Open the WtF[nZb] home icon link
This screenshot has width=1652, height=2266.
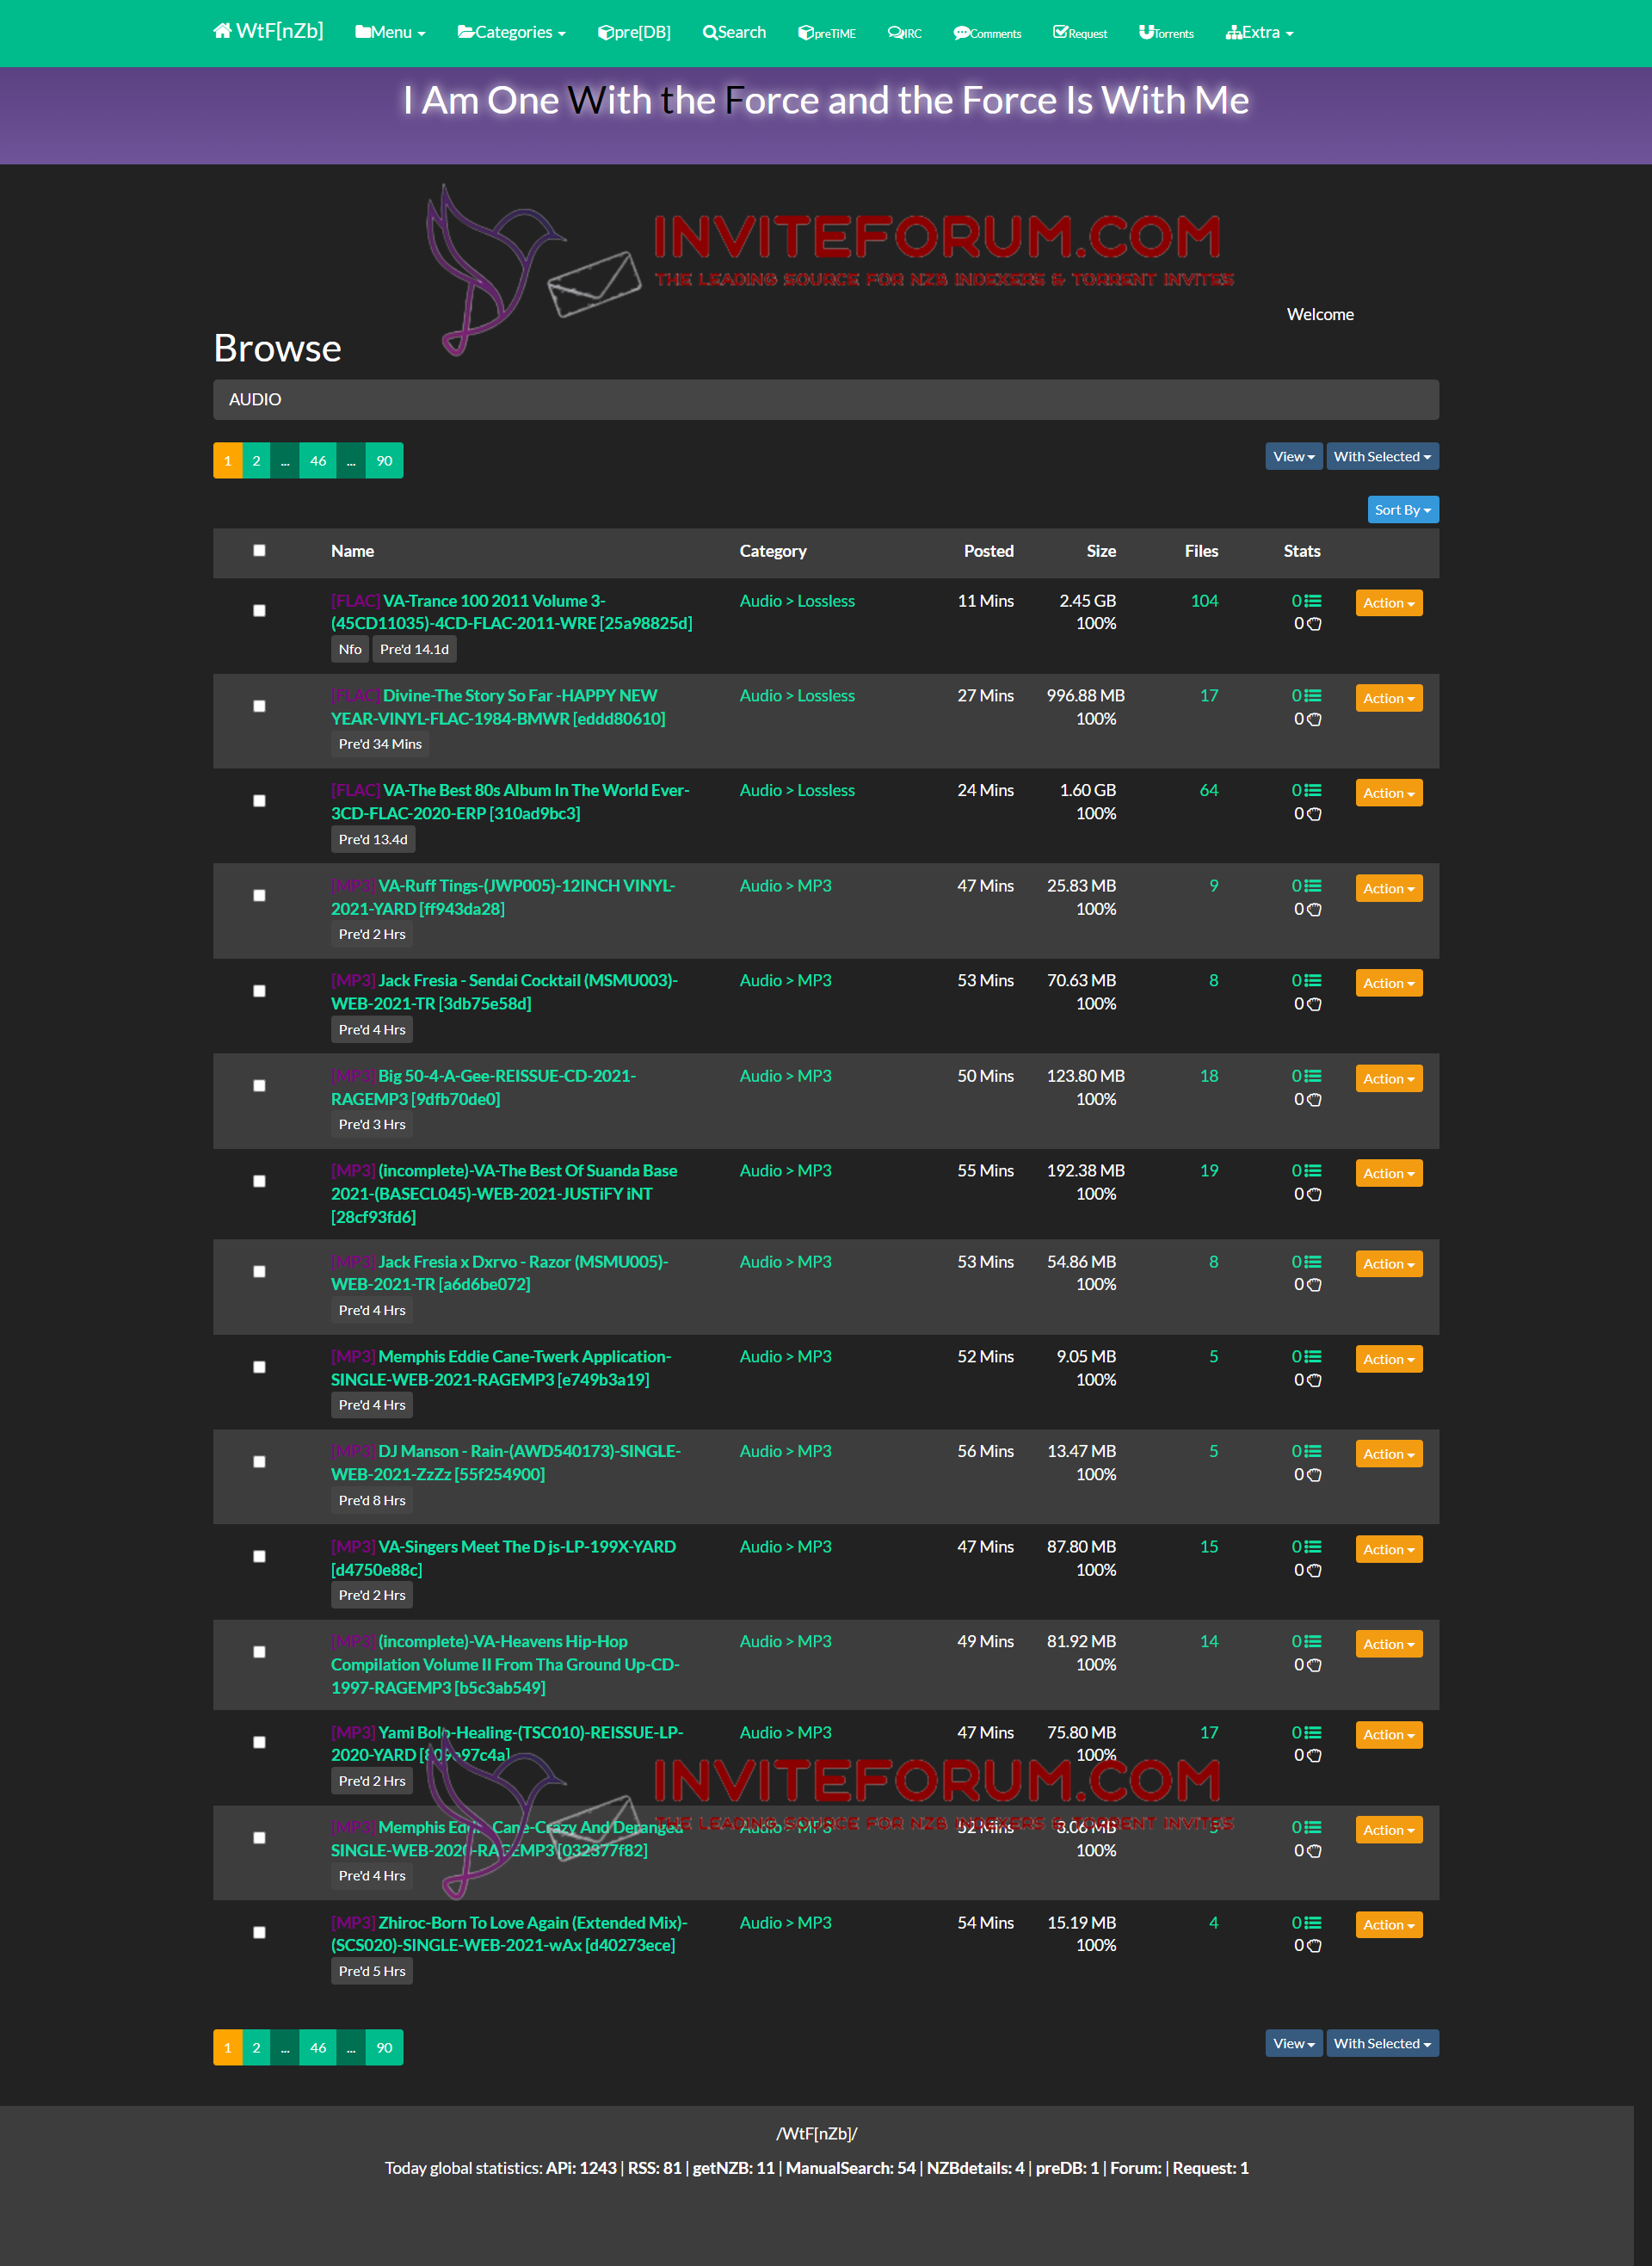(268, 32)
